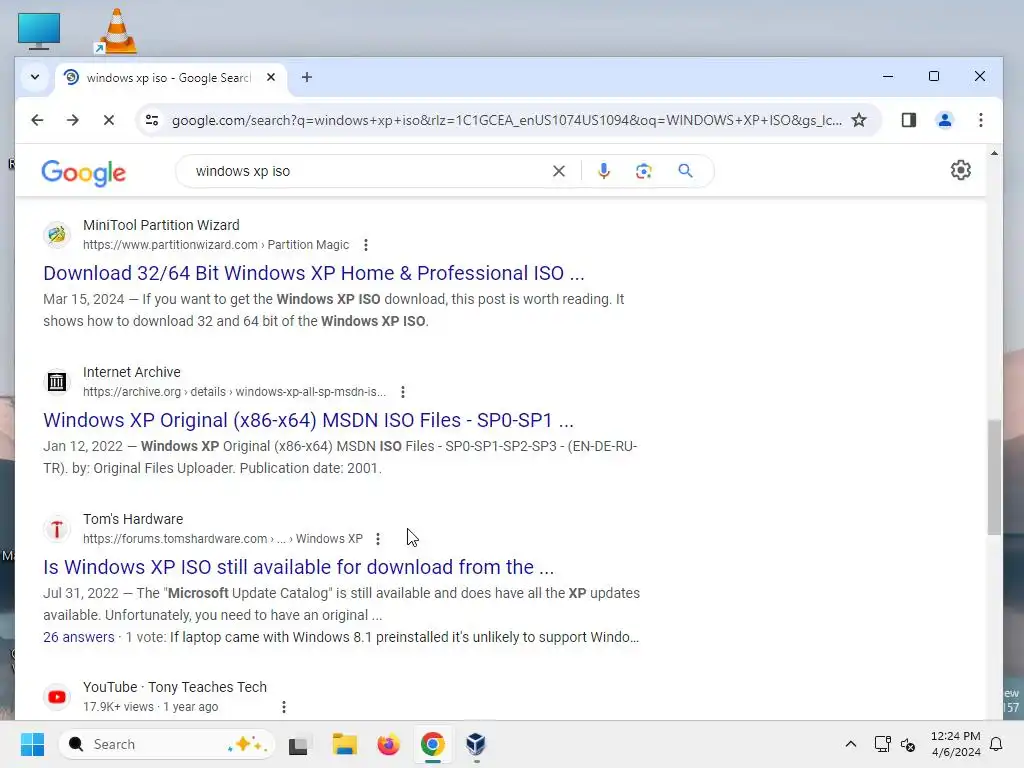
Task: Click the Internet Archive favicon
Action: tap(57, 381)
